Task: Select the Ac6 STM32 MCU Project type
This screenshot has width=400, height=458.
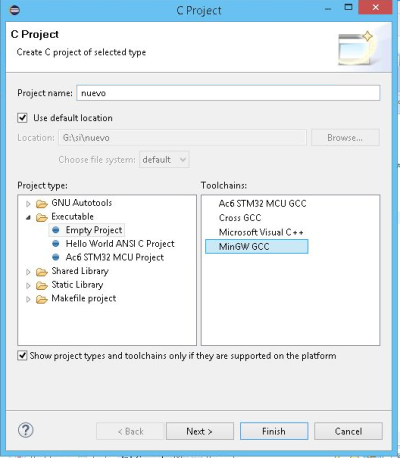Action: 115,257
